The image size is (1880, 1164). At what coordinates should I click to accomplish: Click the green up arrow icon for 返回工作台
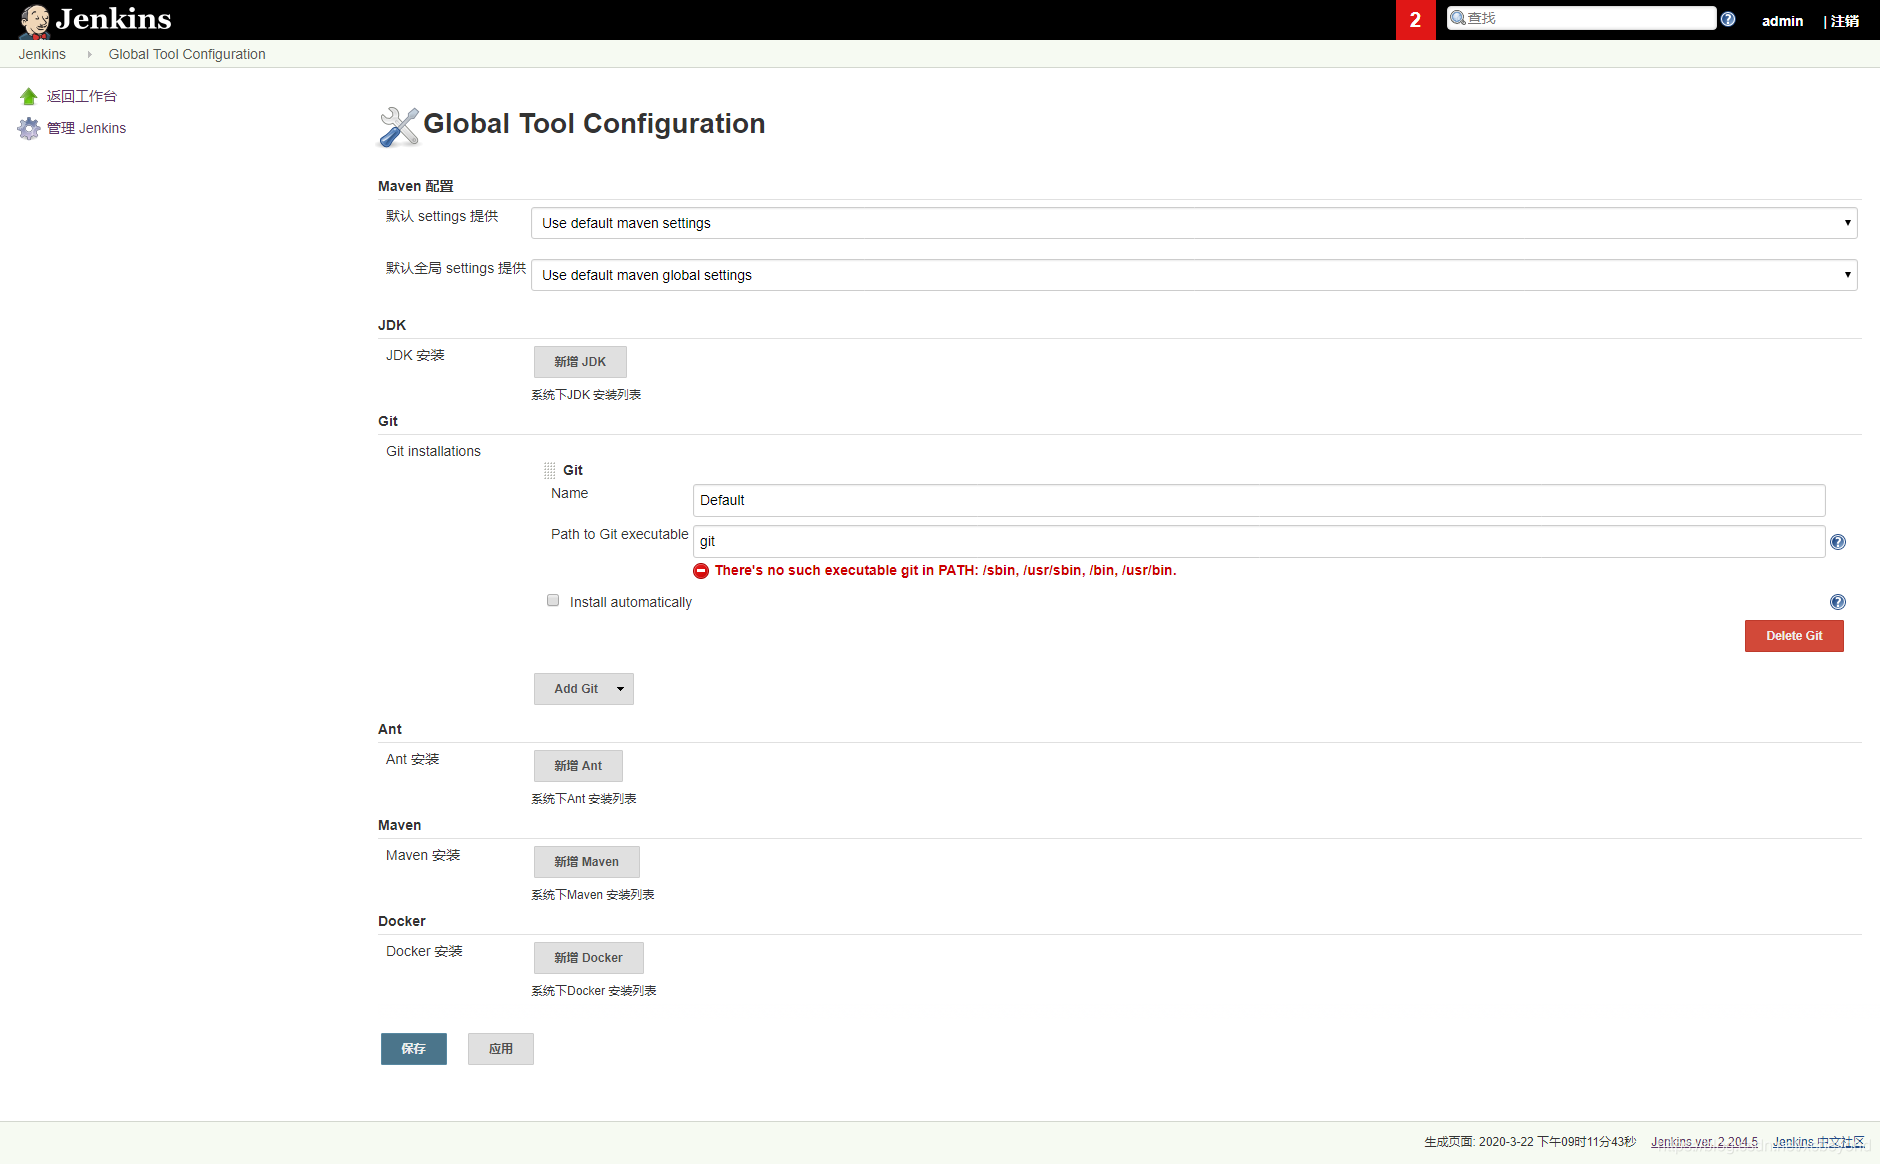point(29,96)
